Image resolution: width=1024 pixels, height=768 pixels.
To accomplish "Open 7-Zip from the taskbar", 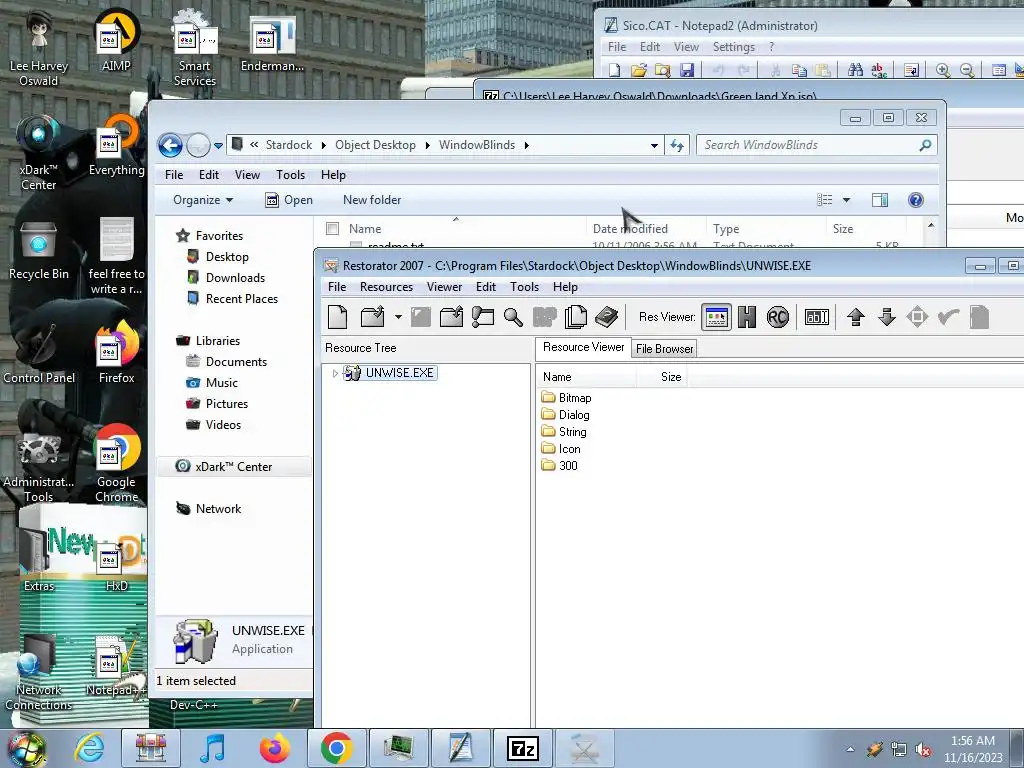I will pos(522,748).
